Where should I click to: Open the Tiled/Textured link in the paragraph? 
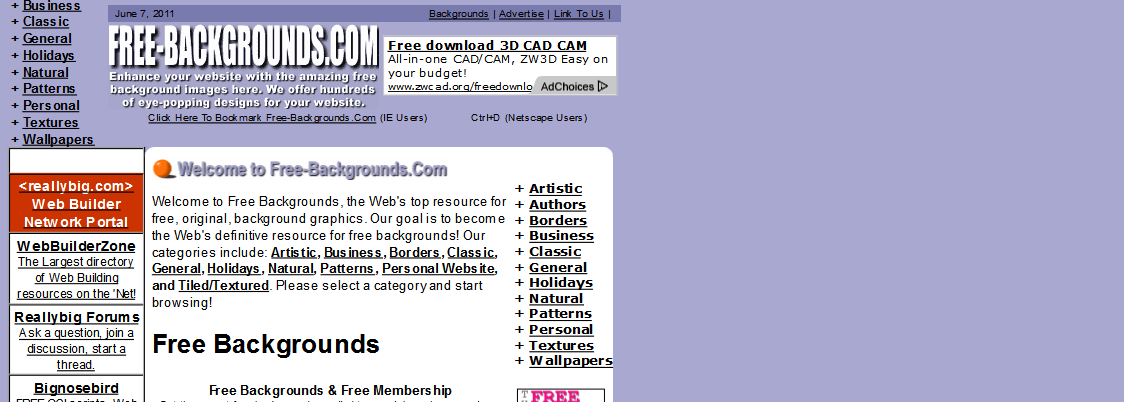pyautogui.click(x=224, y=286)
